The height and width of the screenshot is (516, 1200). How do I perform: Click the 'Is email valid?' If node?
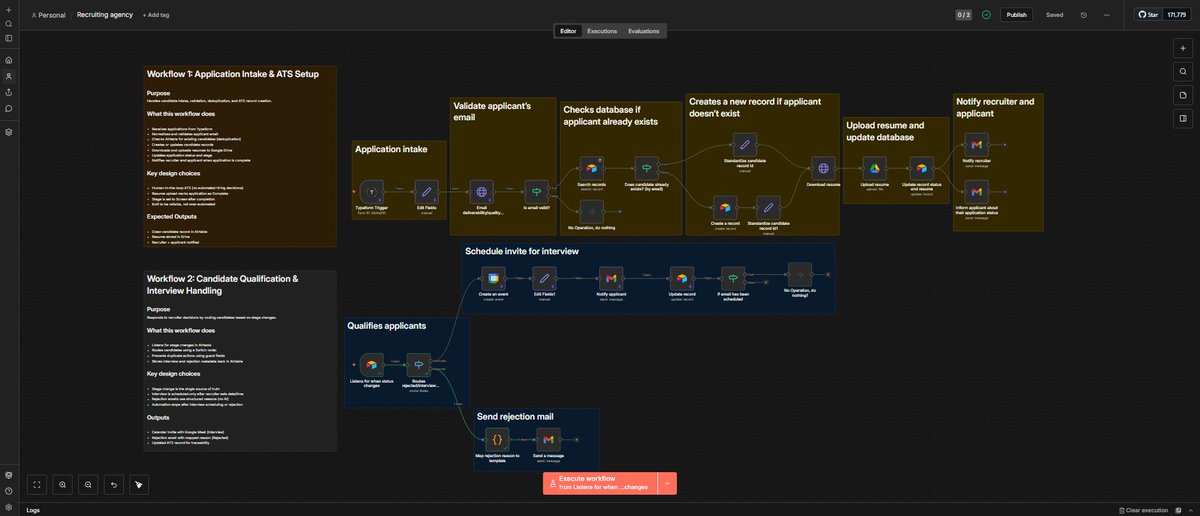535,192
